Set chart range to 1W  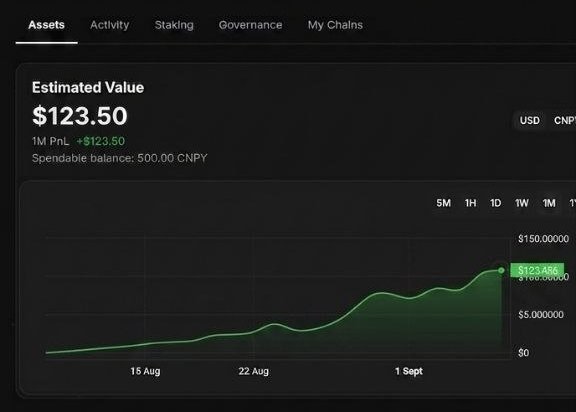(522, 203)
